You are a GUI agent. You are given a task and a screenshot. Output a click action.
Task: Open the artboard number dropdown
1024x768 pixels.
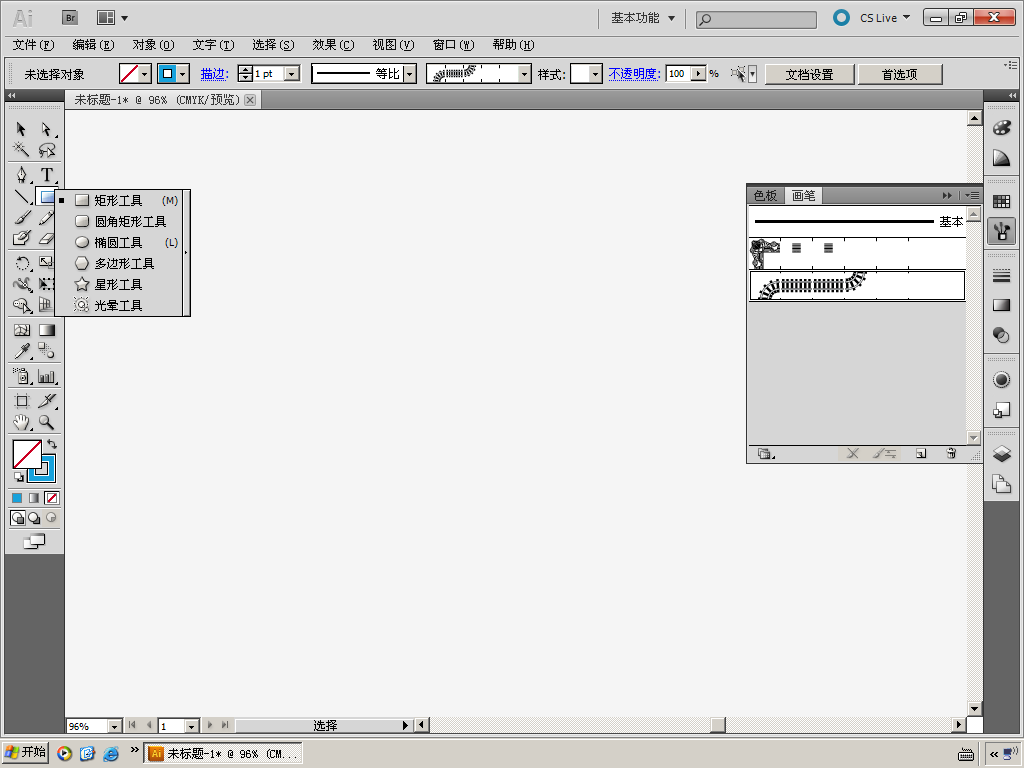click(x=191, y=726)
